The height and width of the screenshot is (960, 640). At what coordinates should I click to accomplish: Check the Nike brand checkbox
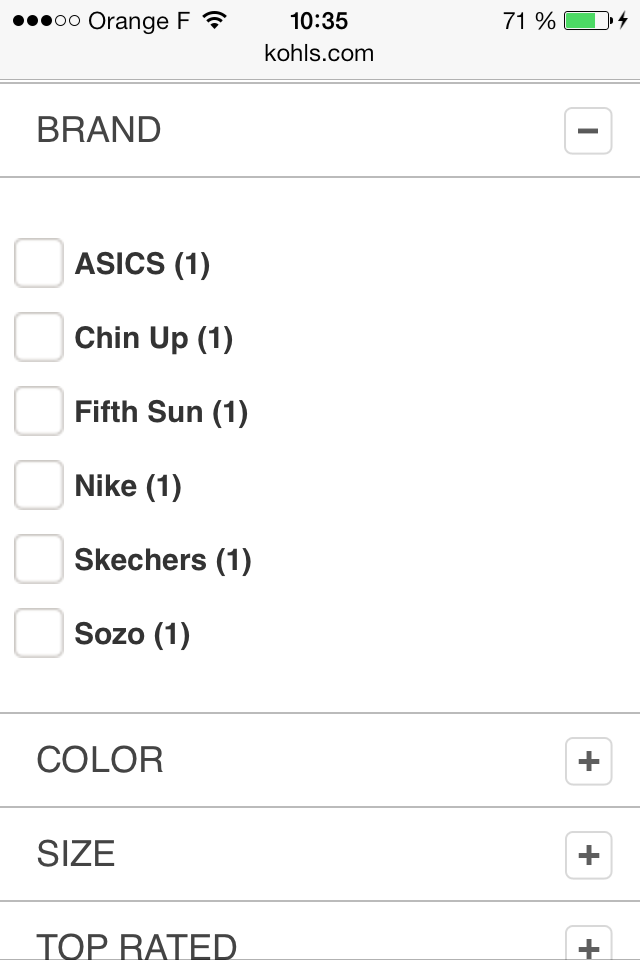[x=38, y=485]
